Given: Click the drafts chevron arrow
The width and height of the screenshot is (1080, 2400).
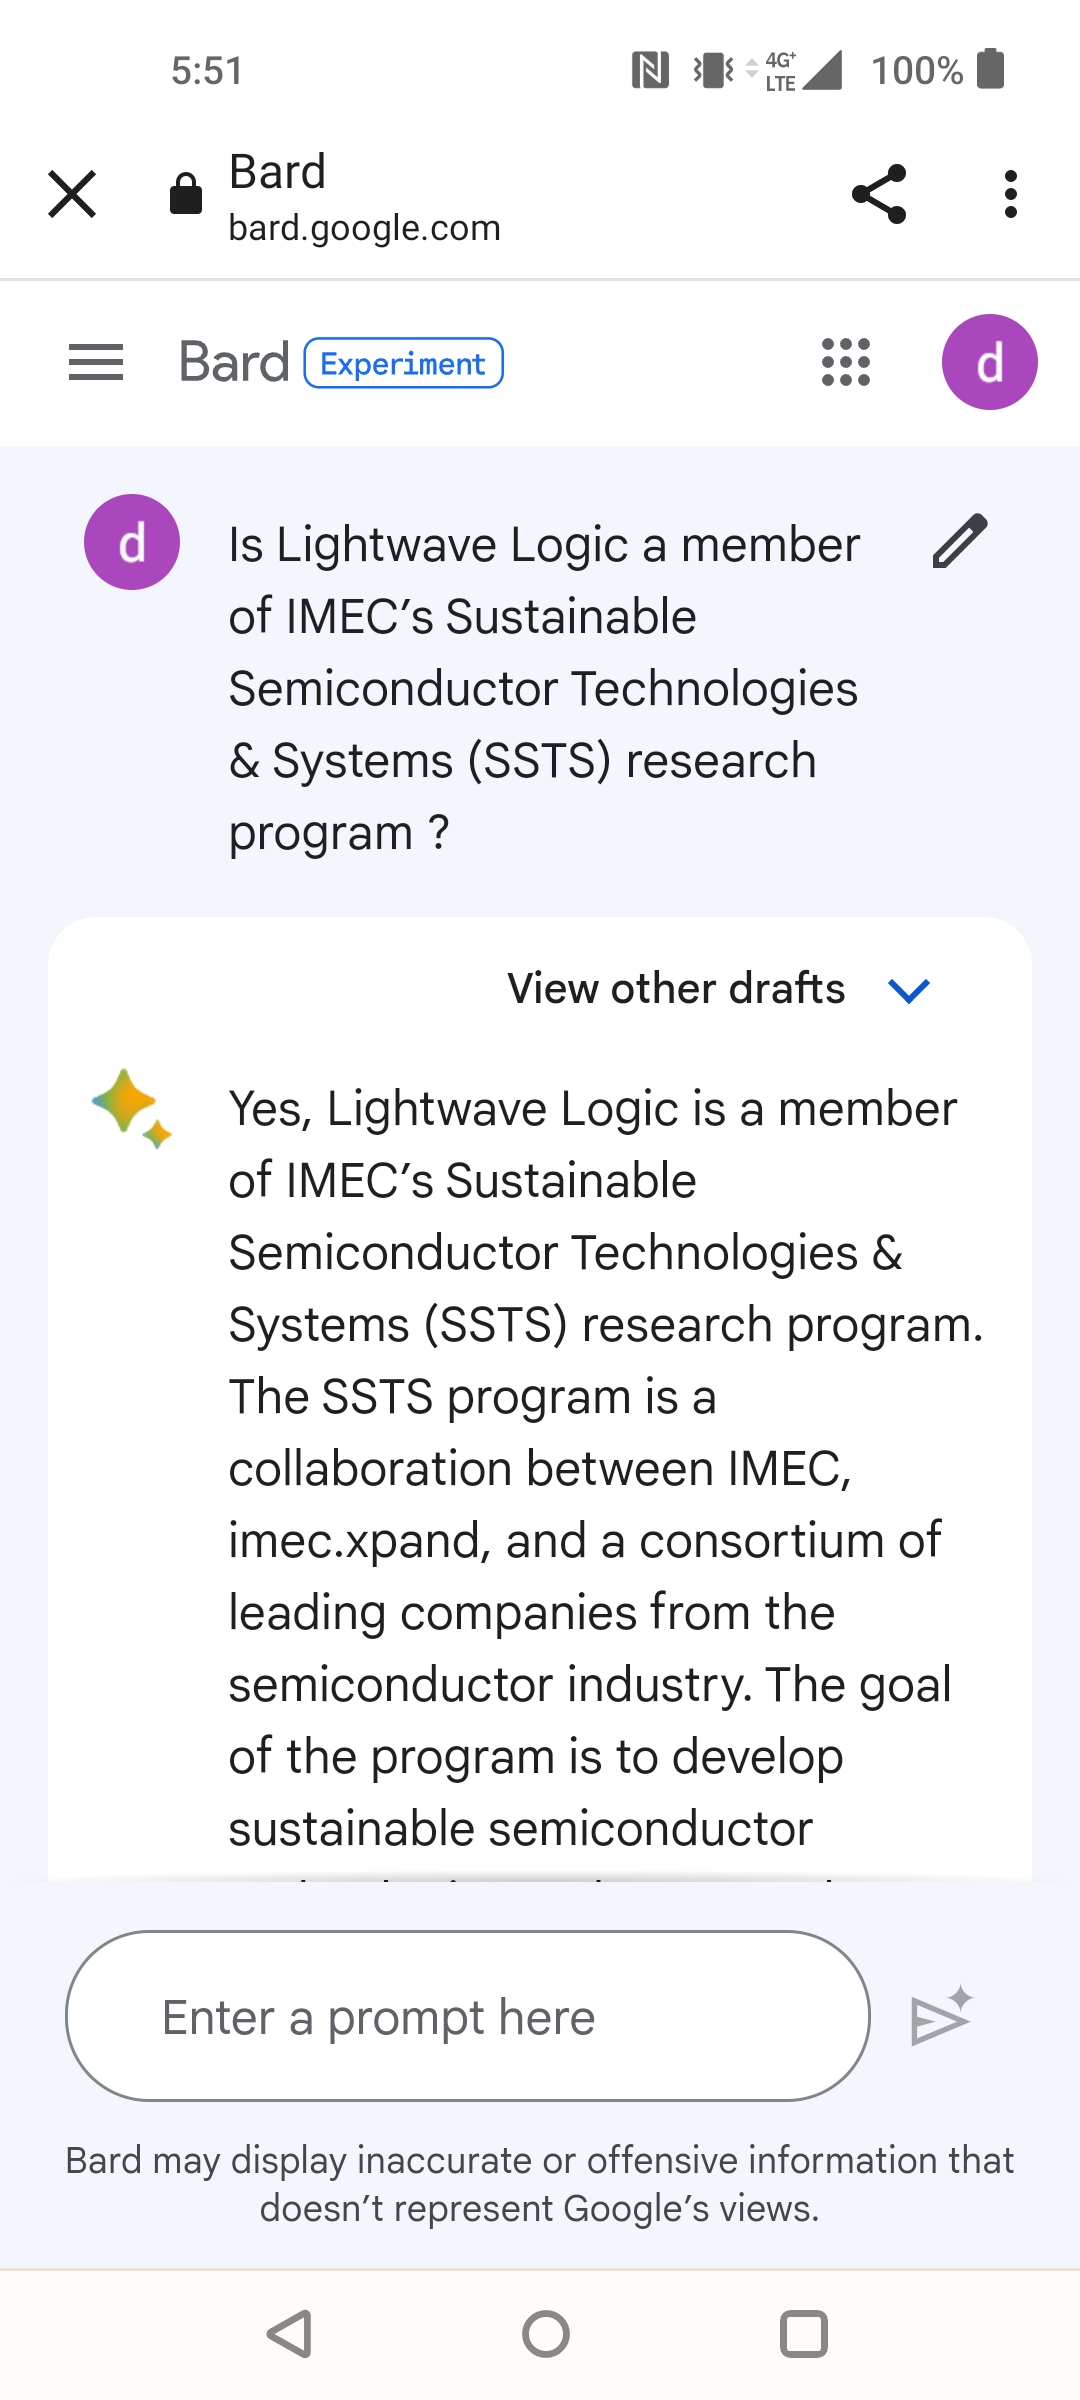Looking at the screenshot, I should (x=909, y=991).
